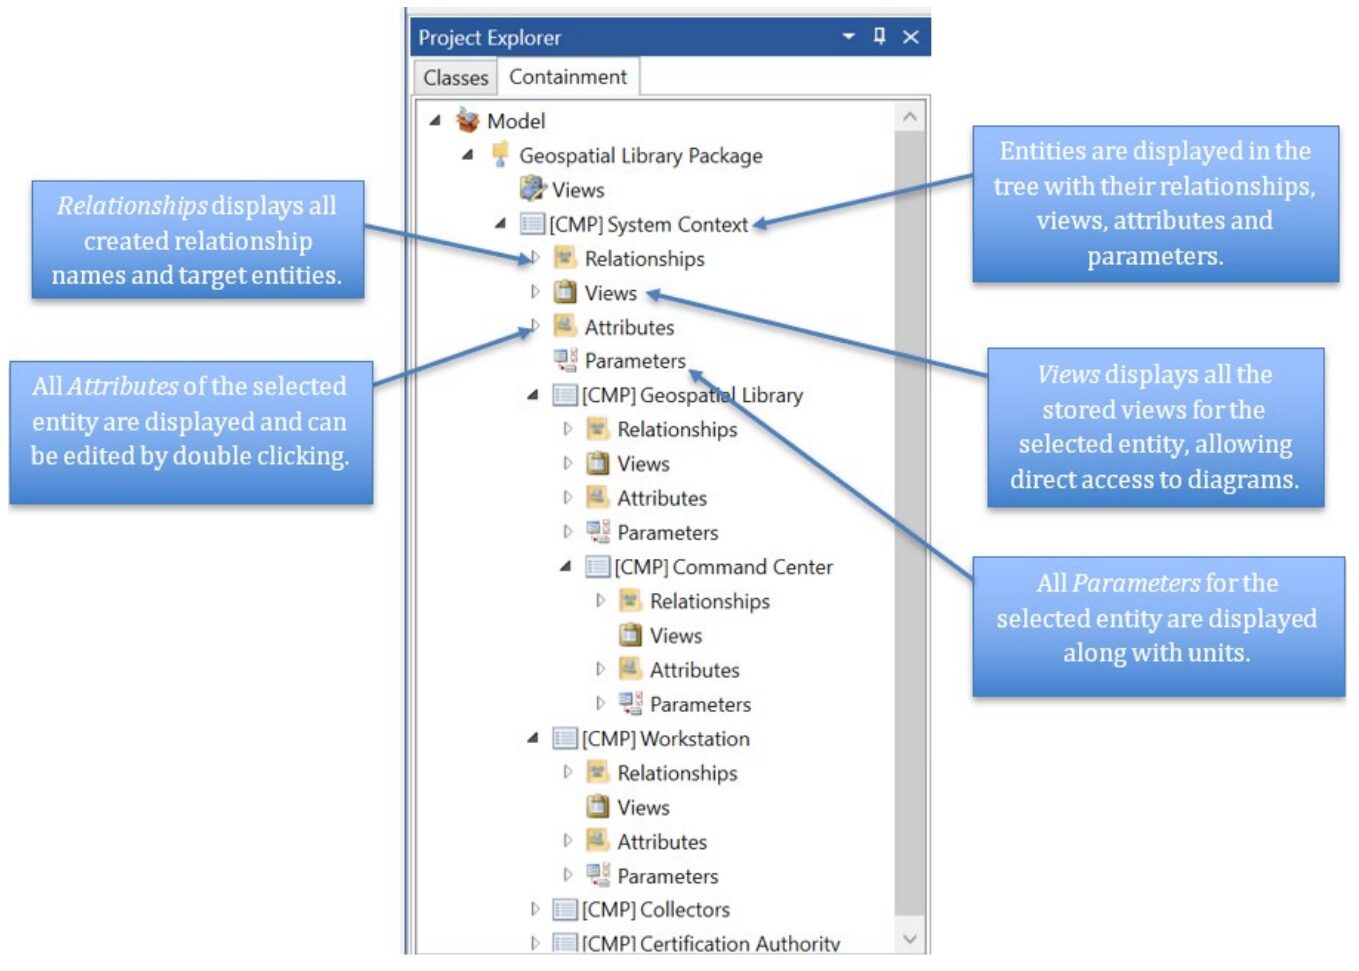This screenshot has height=971, width=1359.
Task: Click the System Context component icon
Action: coord(532,224)
